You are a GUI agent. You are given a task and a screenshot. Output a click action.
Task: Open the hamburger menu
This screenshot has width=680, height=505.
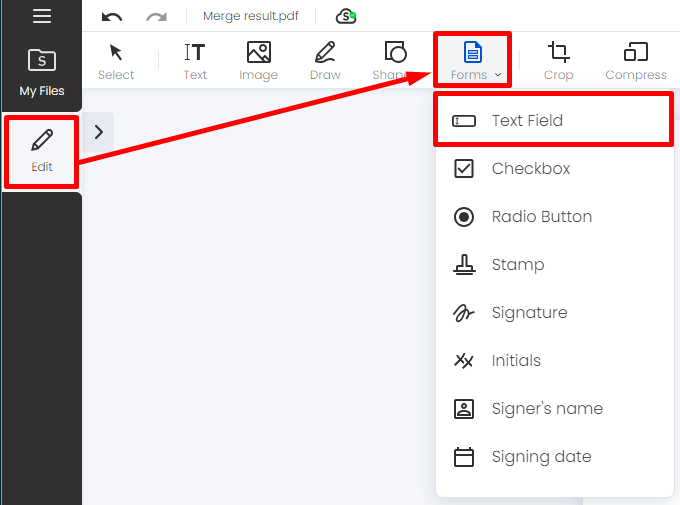[42, 16]
